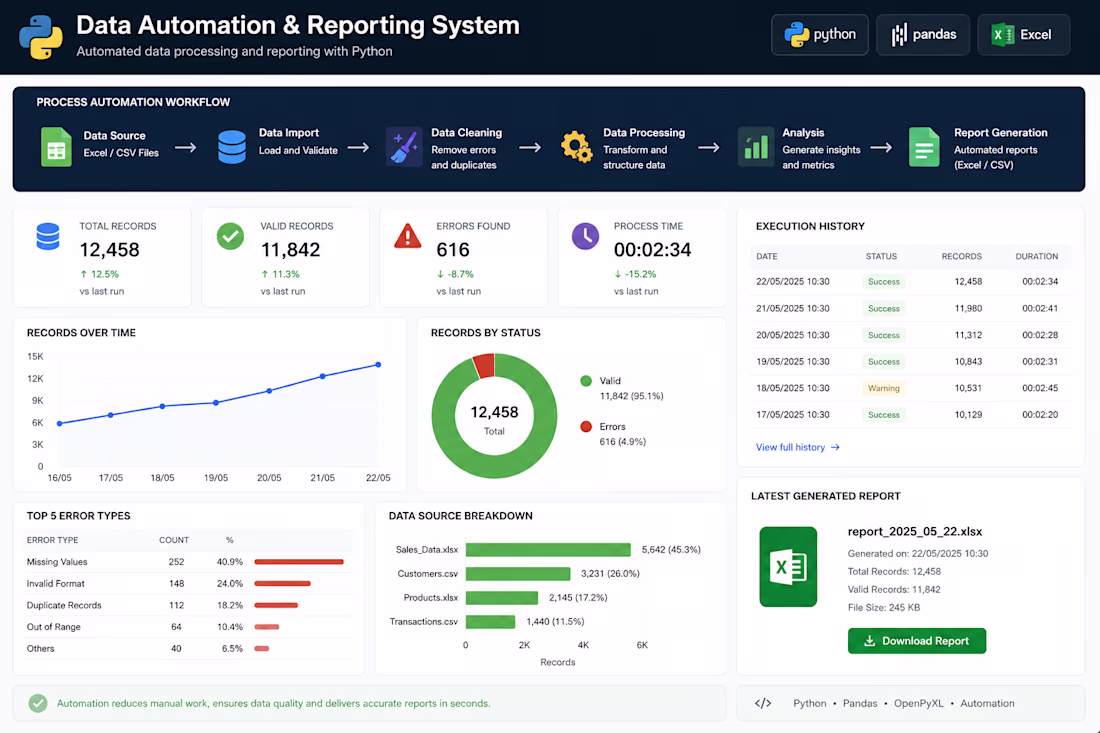
Task: Click the Data Source spreadsheet icon
Action: point(56,147)
